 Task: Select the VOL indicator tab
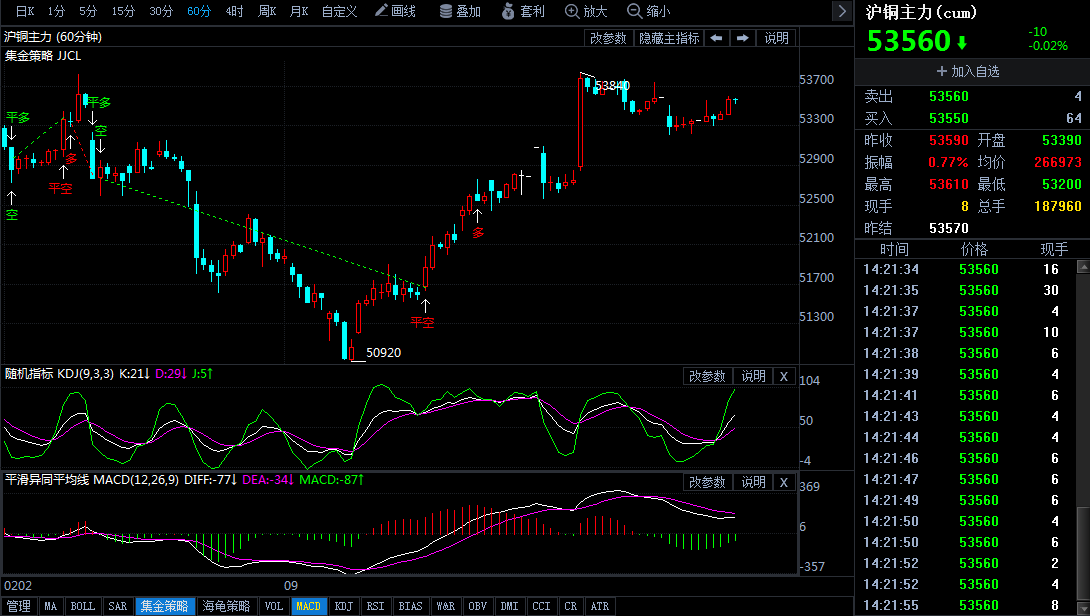[x=274, y=606]
